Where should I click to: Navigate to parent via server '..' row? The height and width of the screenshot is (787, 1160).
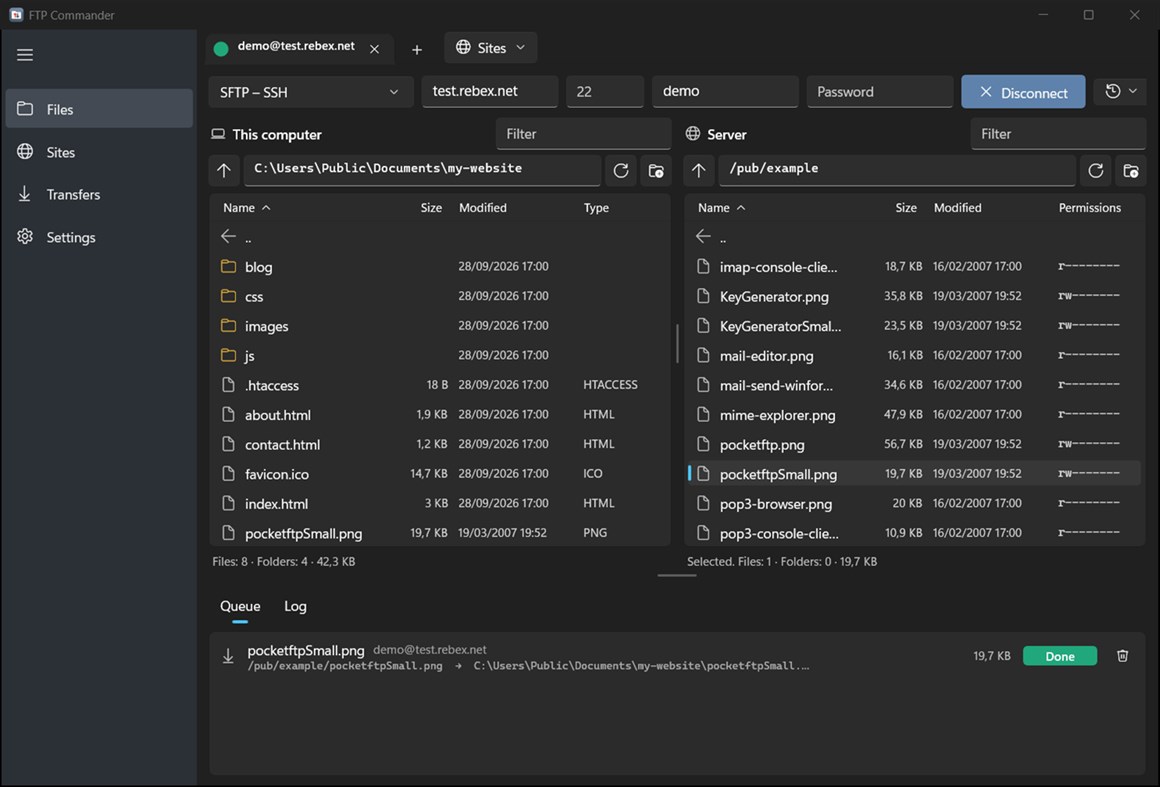click(914, 237)
